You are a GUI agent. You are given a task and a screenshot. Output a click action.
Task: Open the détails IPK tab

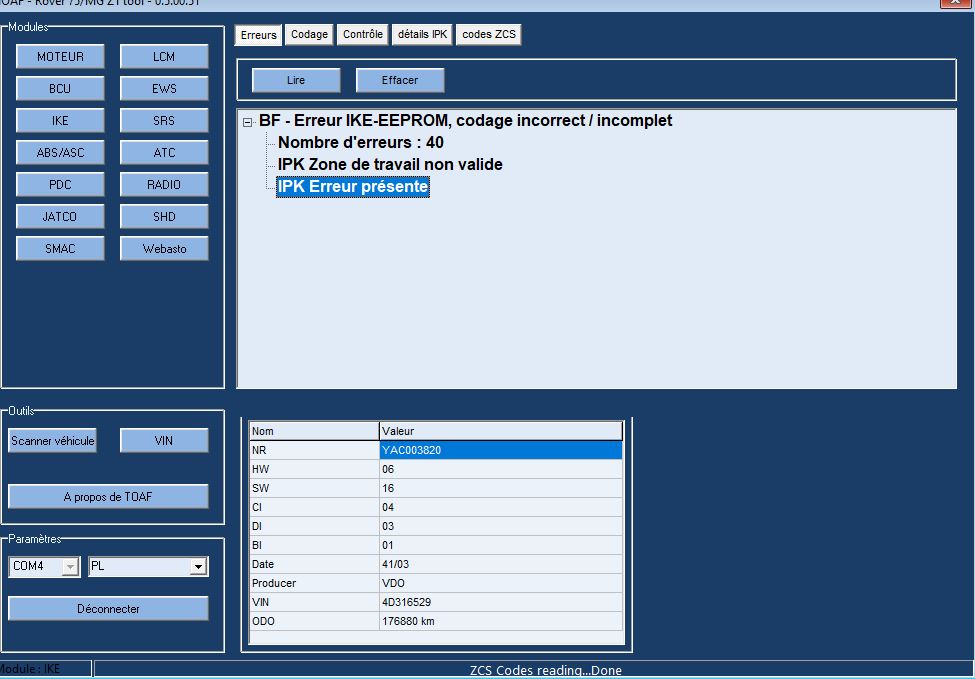click(x=422, y=35)
